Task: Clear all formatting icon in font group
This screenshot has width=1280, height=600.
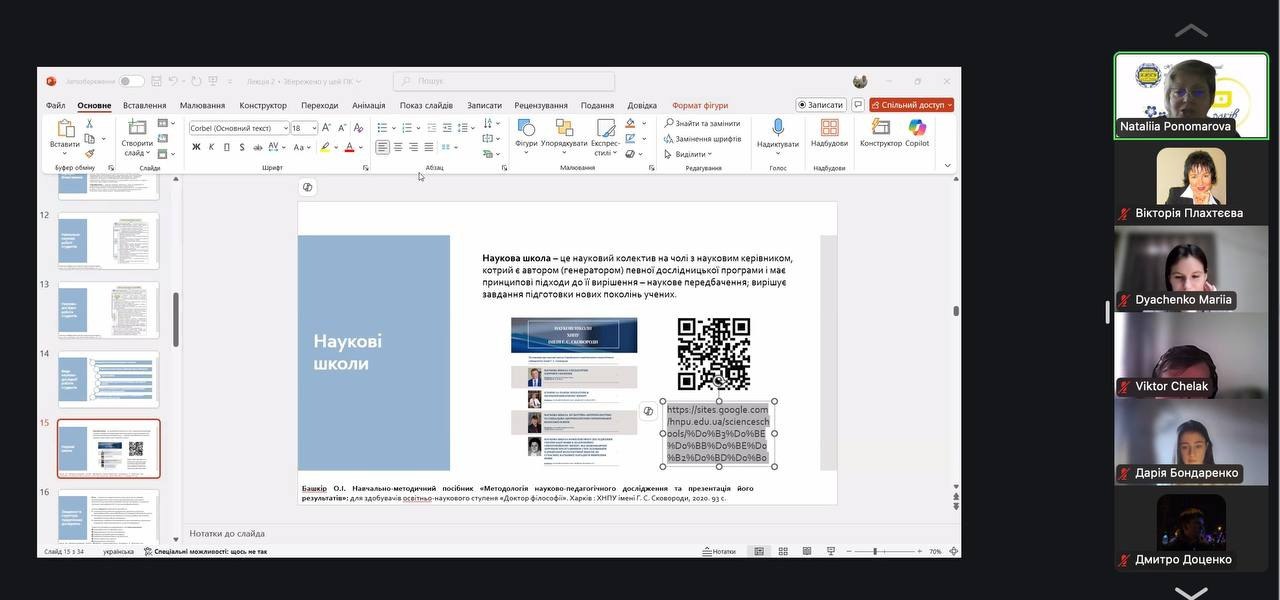Action: click(359, 128)
